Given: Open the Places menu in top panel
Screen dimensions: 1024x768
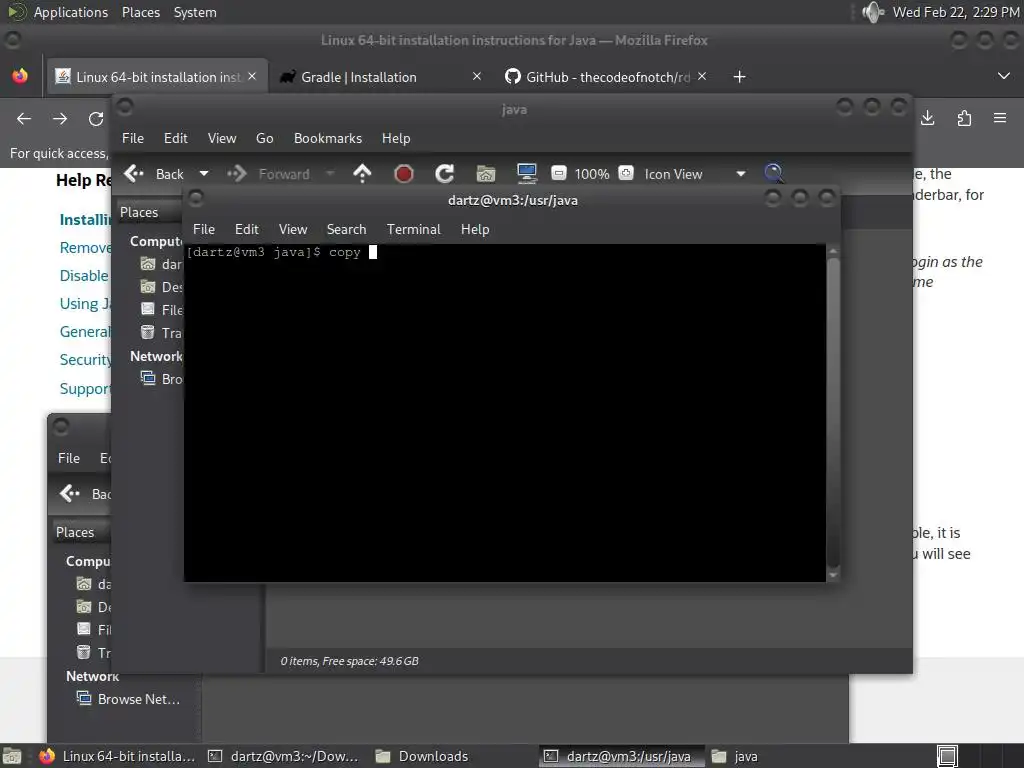Looking at the screenshot, I should click(x=140, y=12).
